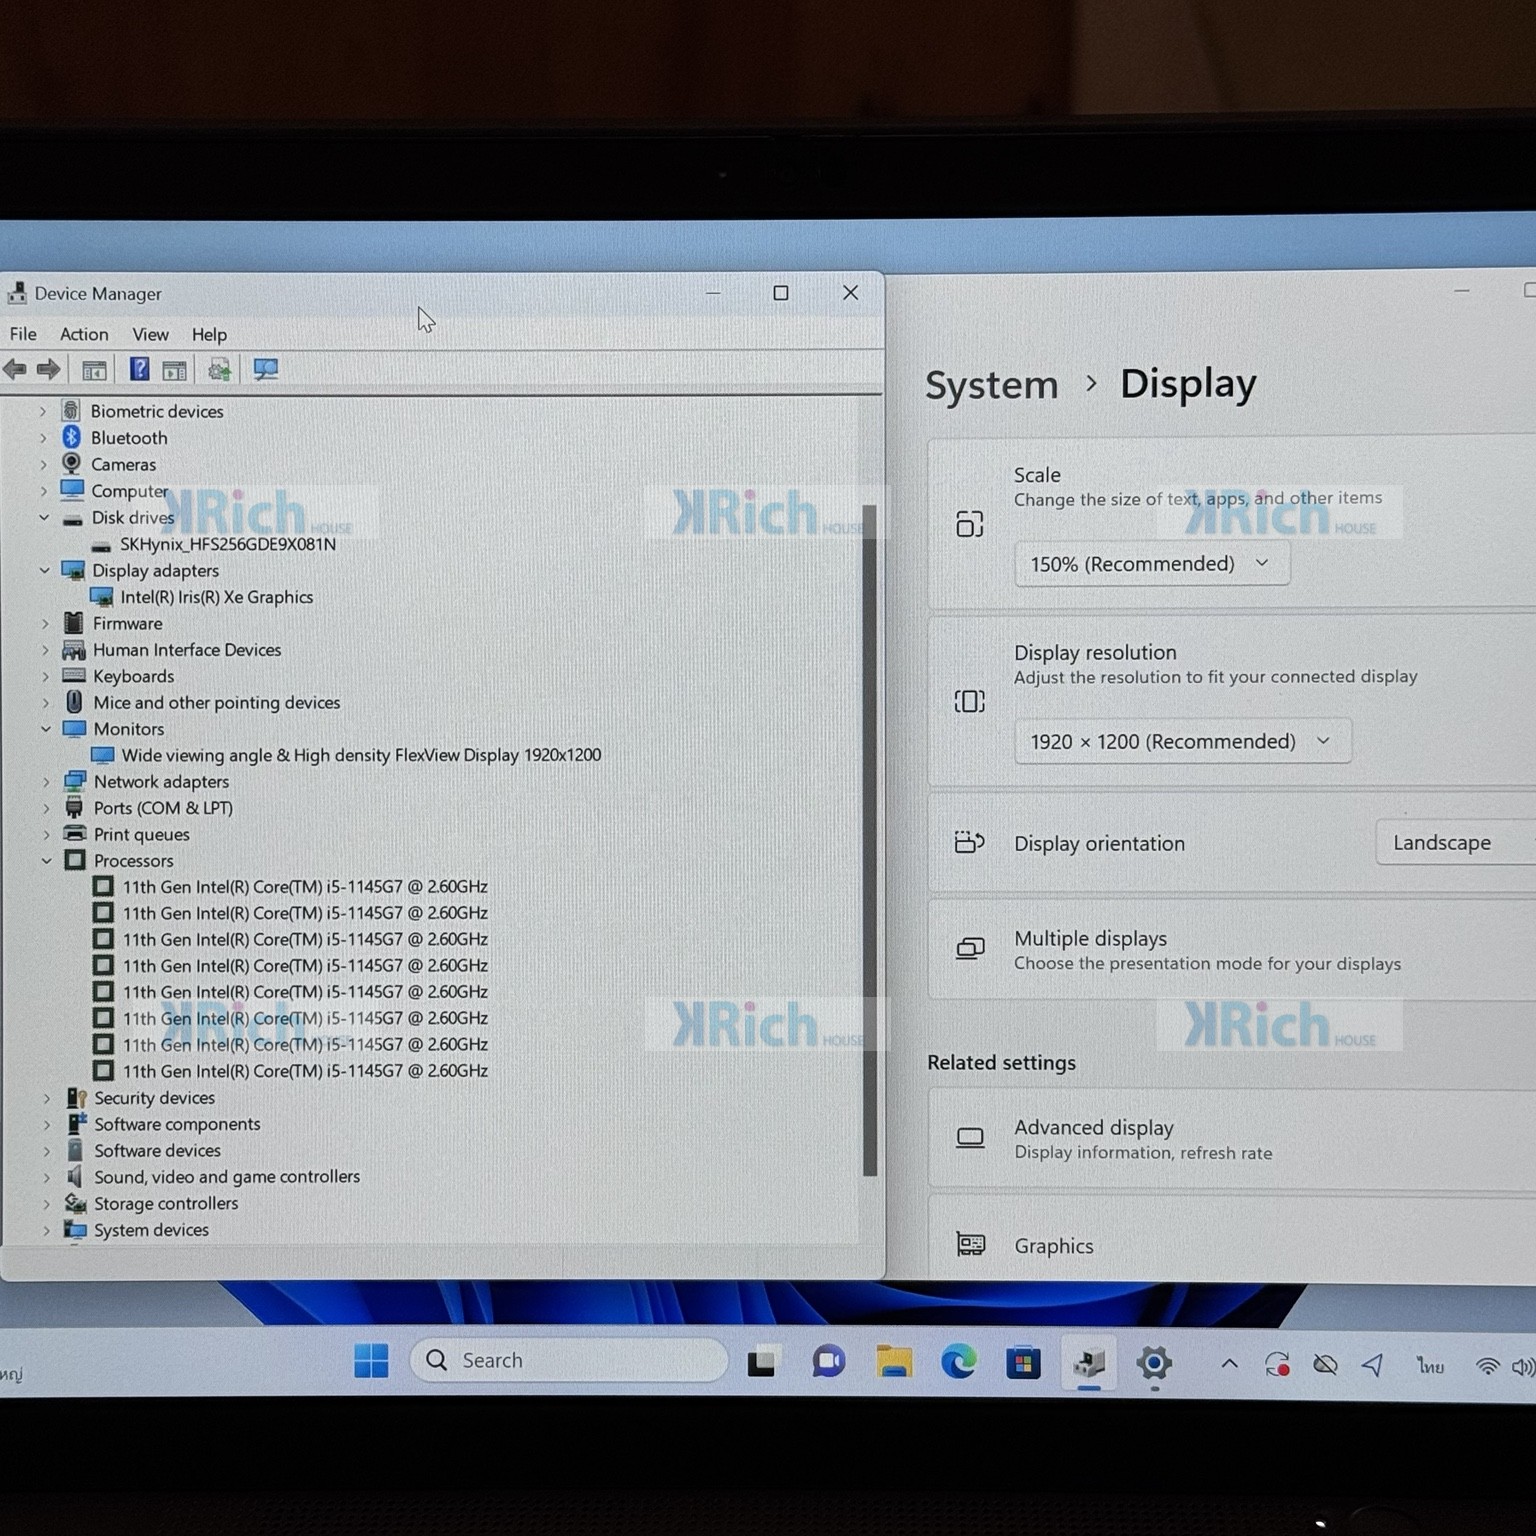Image resolution: width=1536 pixels, height=1536 pixels.
Task: Select the FlexView Display 1920x1200 monitor entry
Action: click(361, 755)
